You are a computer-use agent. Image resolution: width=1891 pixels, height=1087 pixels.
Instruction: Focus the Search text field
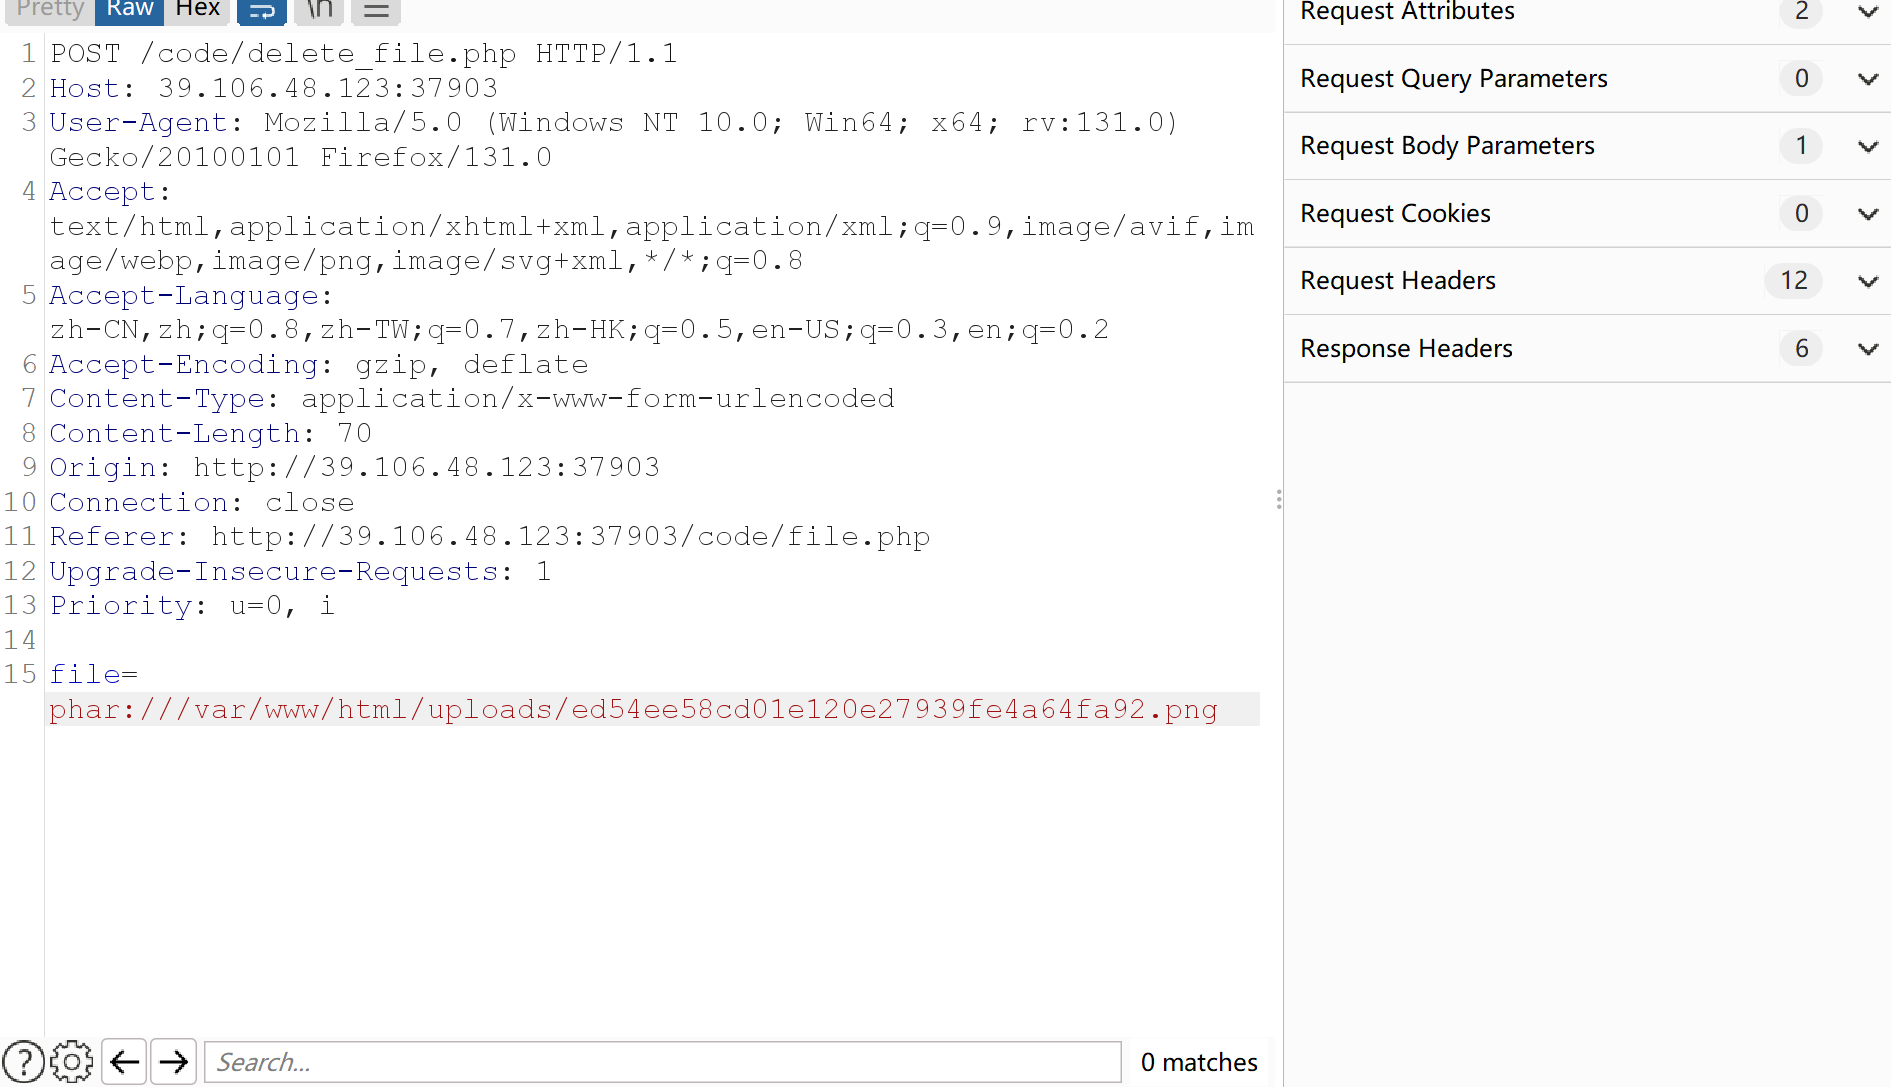(x=662, y=1061)
